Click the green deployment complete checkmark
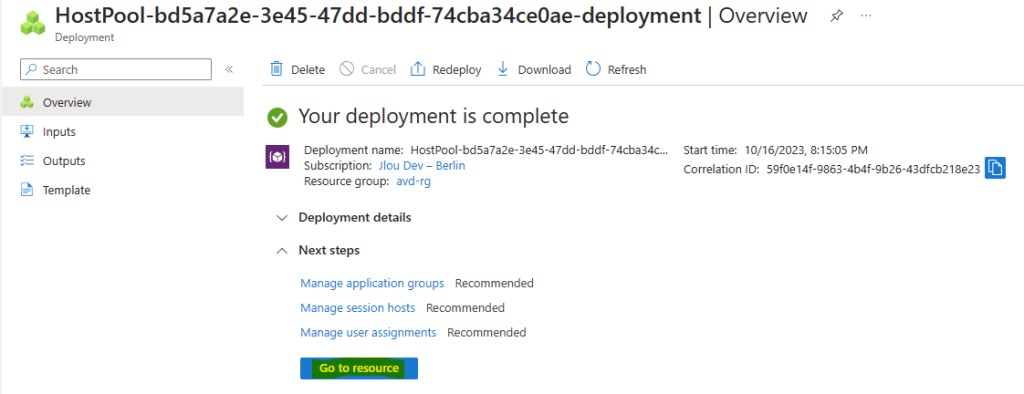 coord(278,118)
